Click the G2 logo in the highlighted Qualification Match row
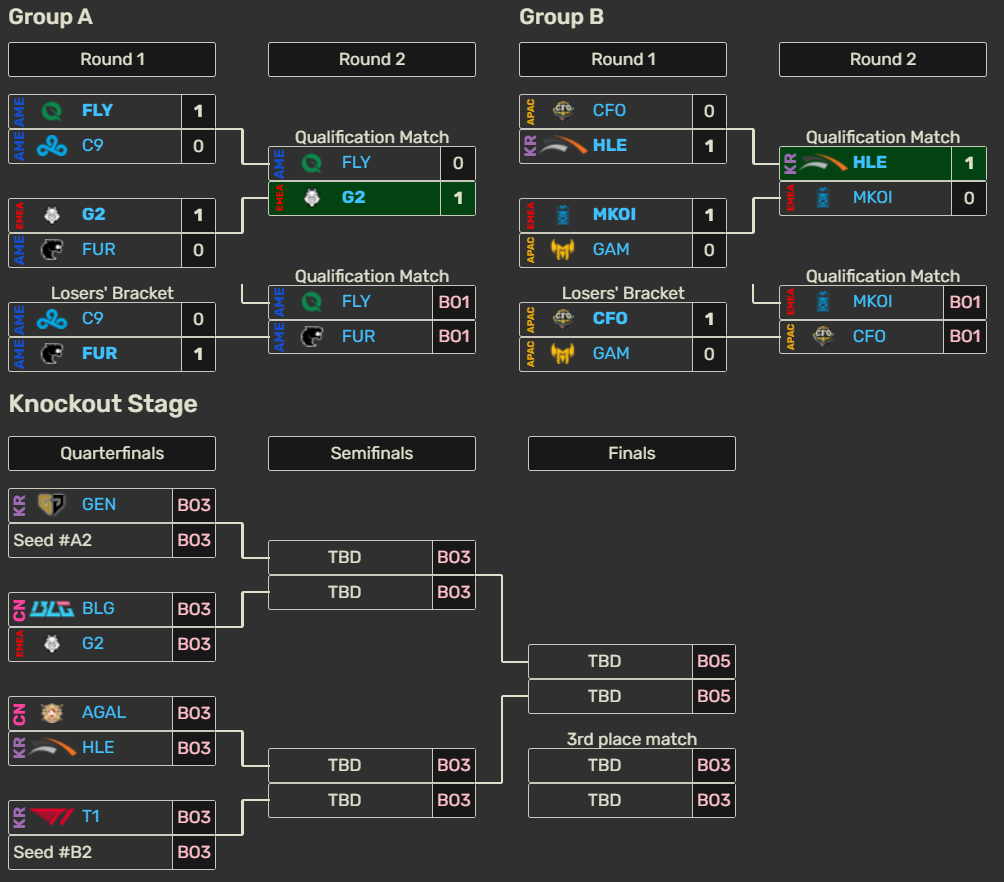Screen dimensions: 1004x882 pos(312,198)
